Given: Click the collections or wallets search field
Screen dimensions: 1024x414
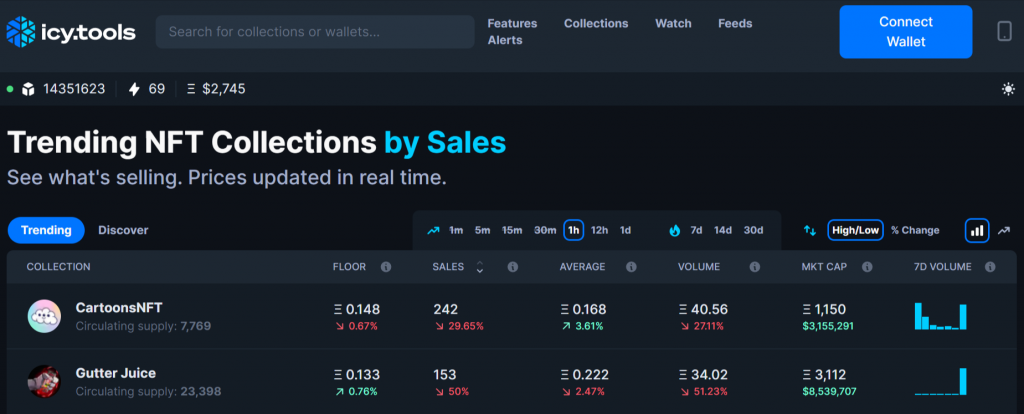Looking at the screenshot, I should pos(315,32).
